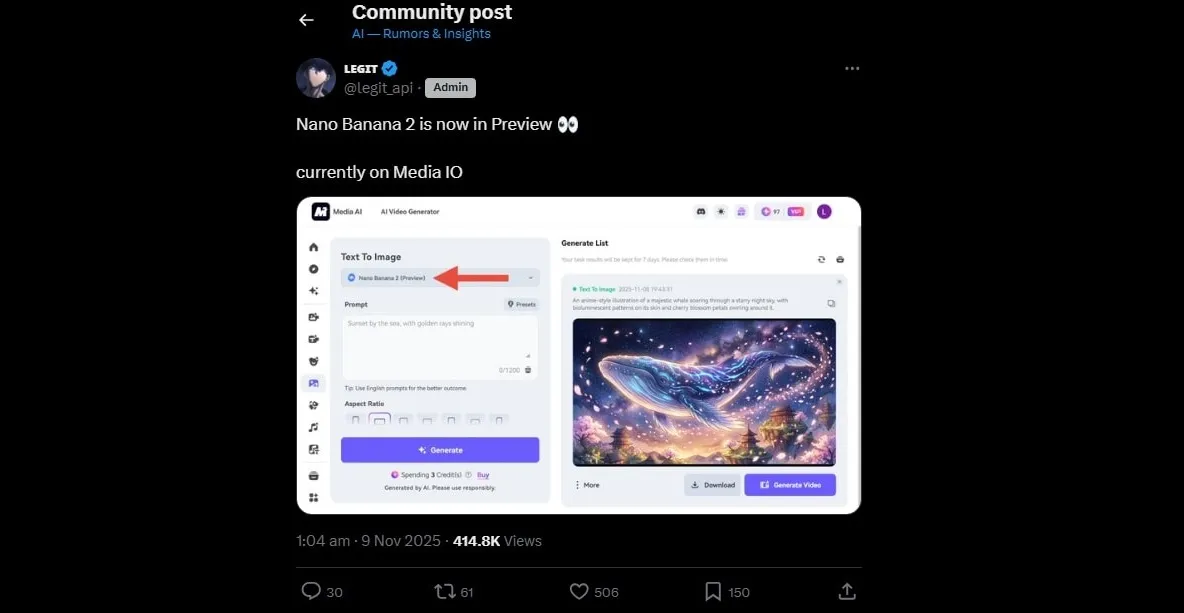The image size is (1184, 613).
Task: Click the back arrow next to Community post
Action: pos(306,20)
